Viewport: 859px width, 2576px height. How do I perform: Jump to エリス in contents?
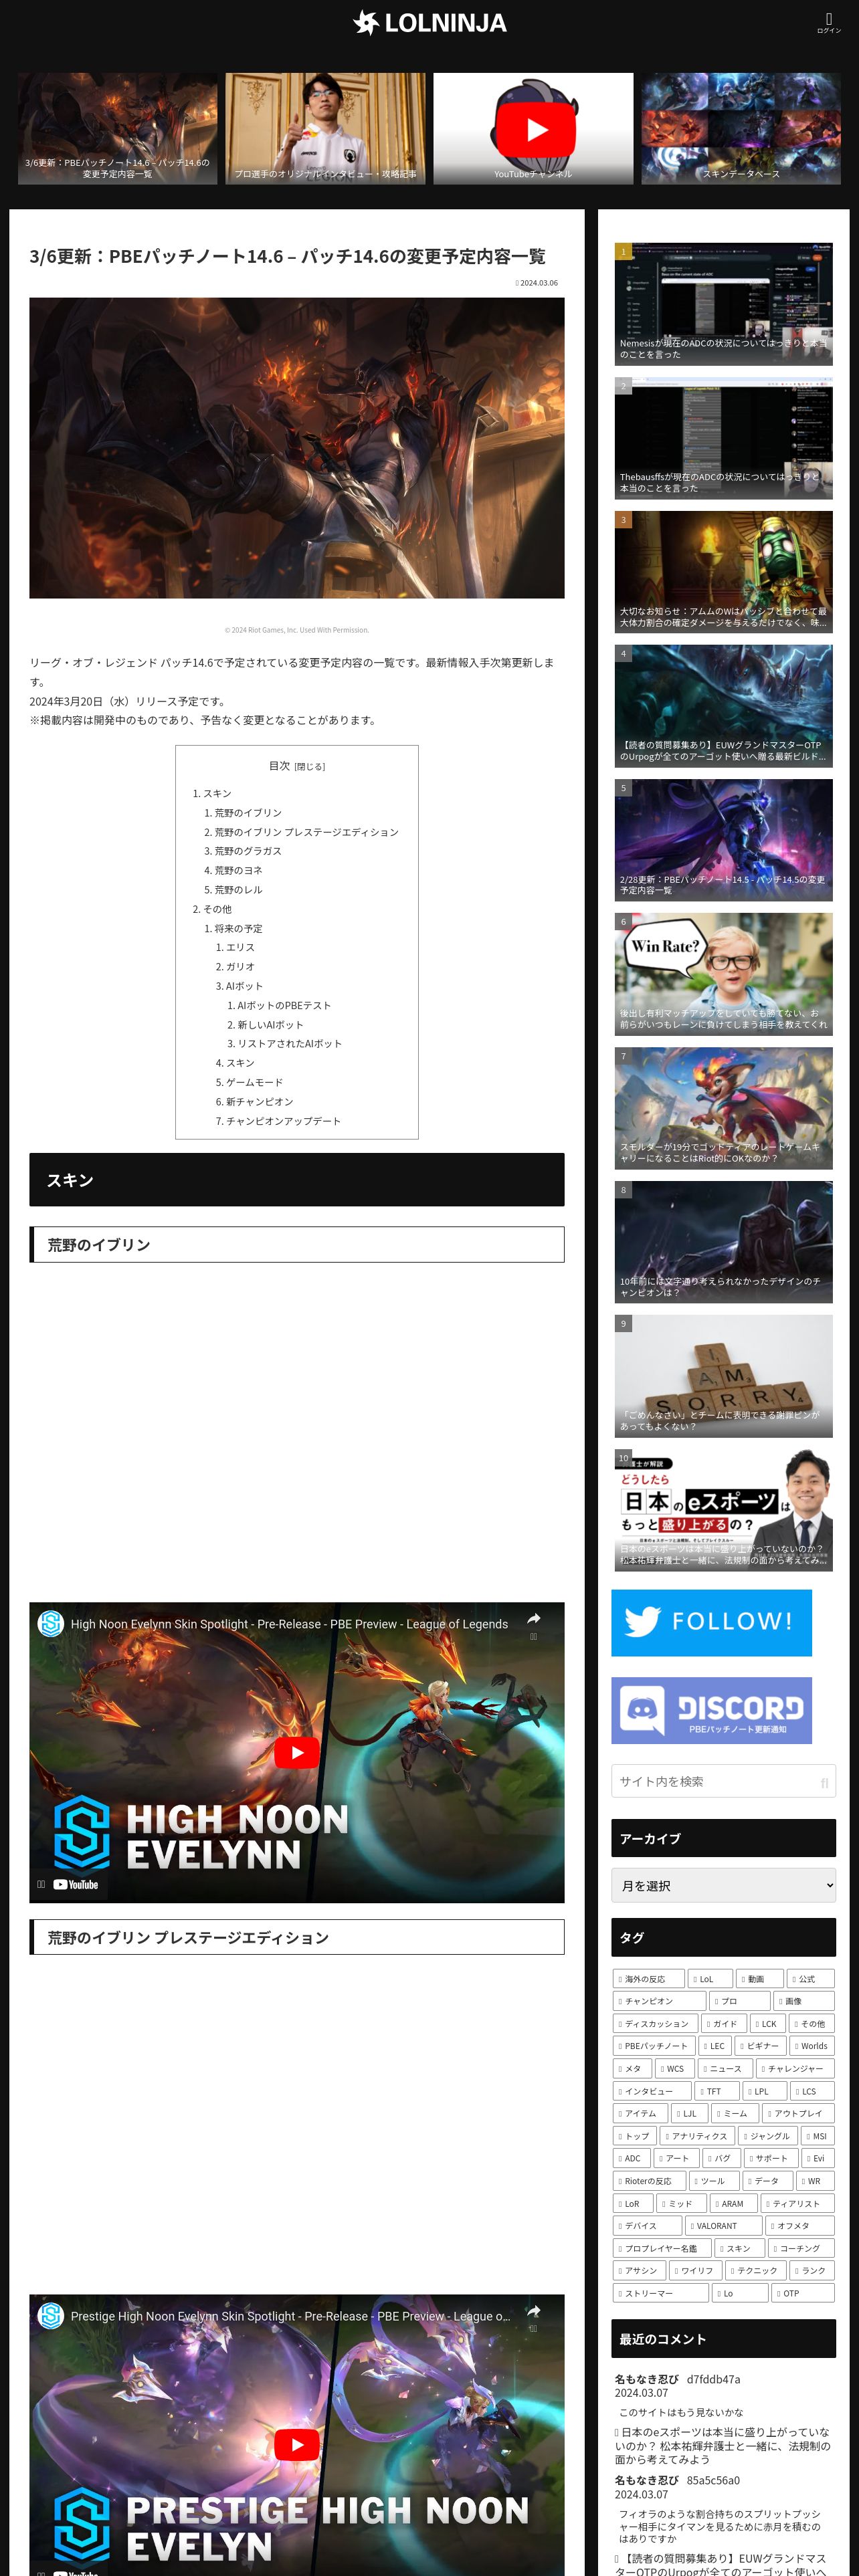(x=240, y=947)
